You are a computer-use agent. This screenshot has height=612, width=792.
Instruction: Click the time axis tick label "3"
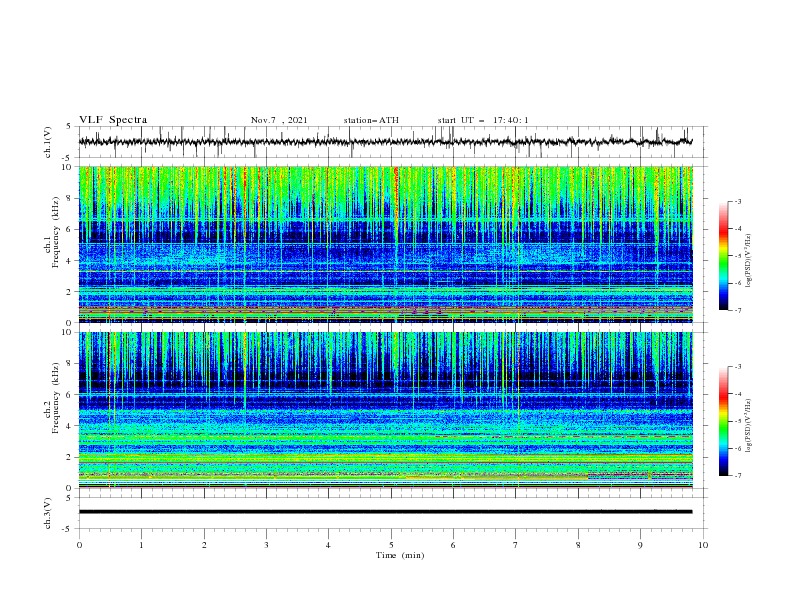[266, 545]
